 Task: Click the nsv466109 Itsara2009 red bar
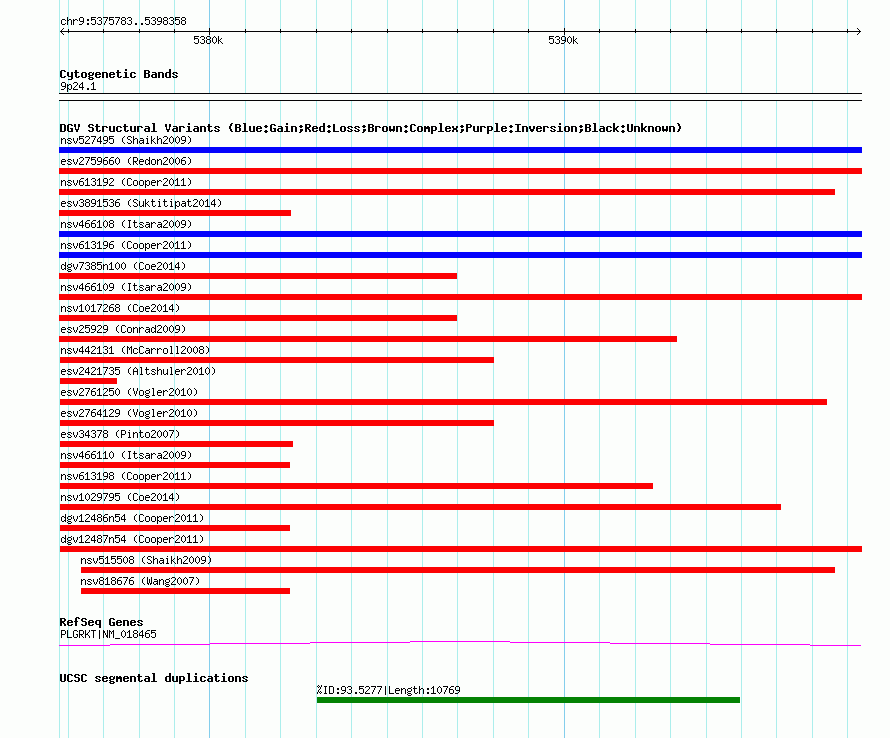point(460,297)
